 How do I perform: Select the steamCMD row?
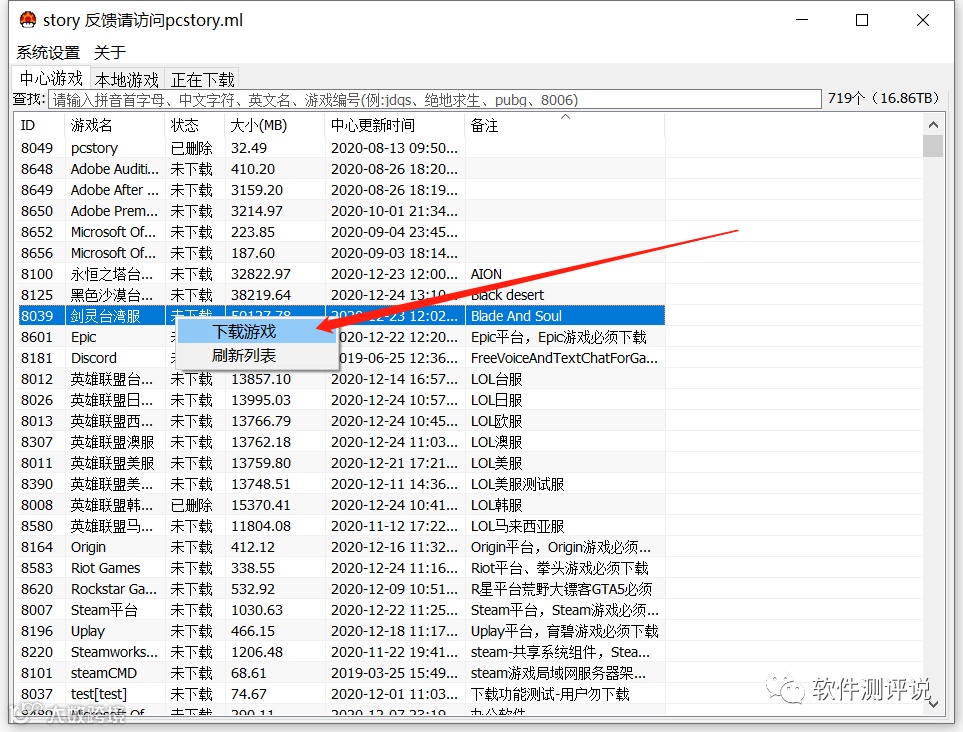pyautogui.click(x=341, y=673)
